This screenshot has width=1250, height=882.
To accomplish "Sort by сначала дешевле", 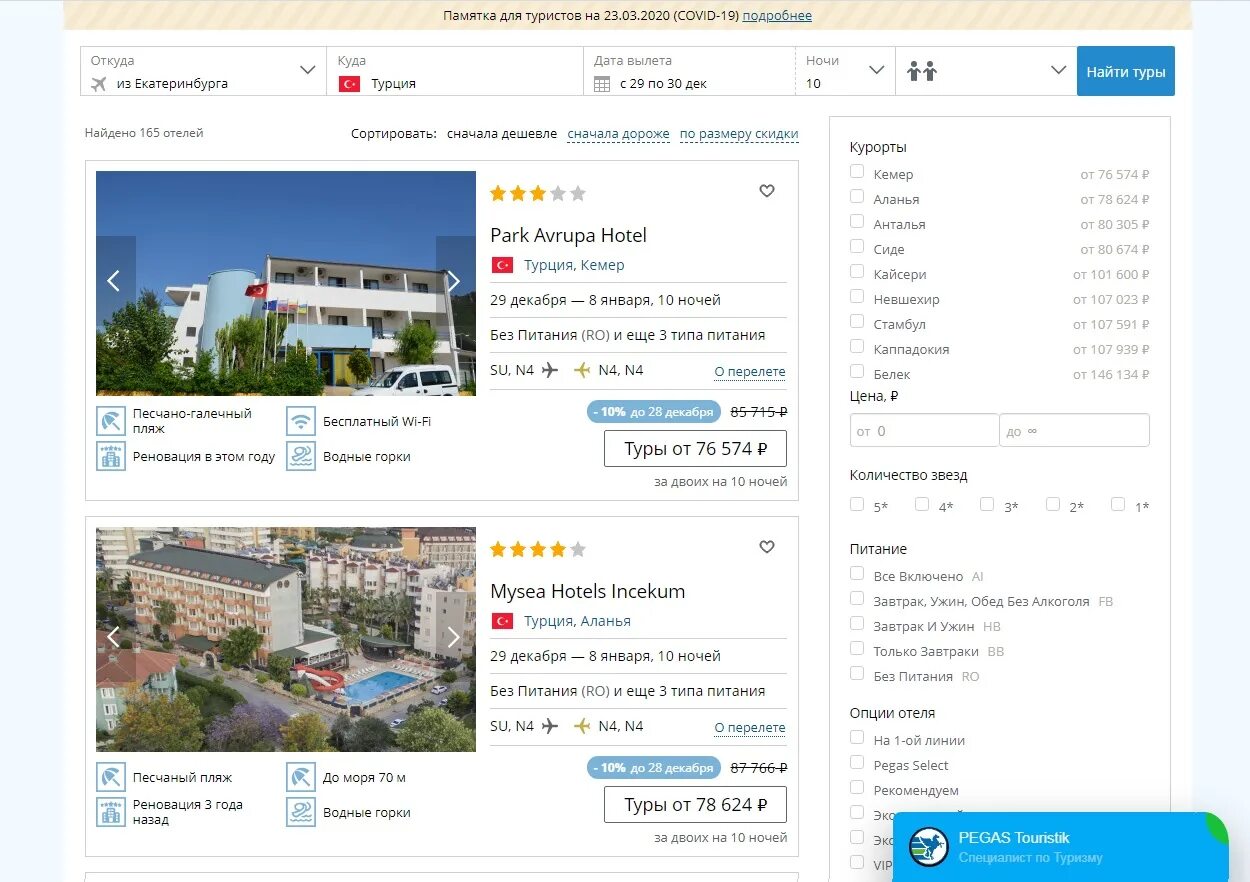I will click(x=502, y=133).
